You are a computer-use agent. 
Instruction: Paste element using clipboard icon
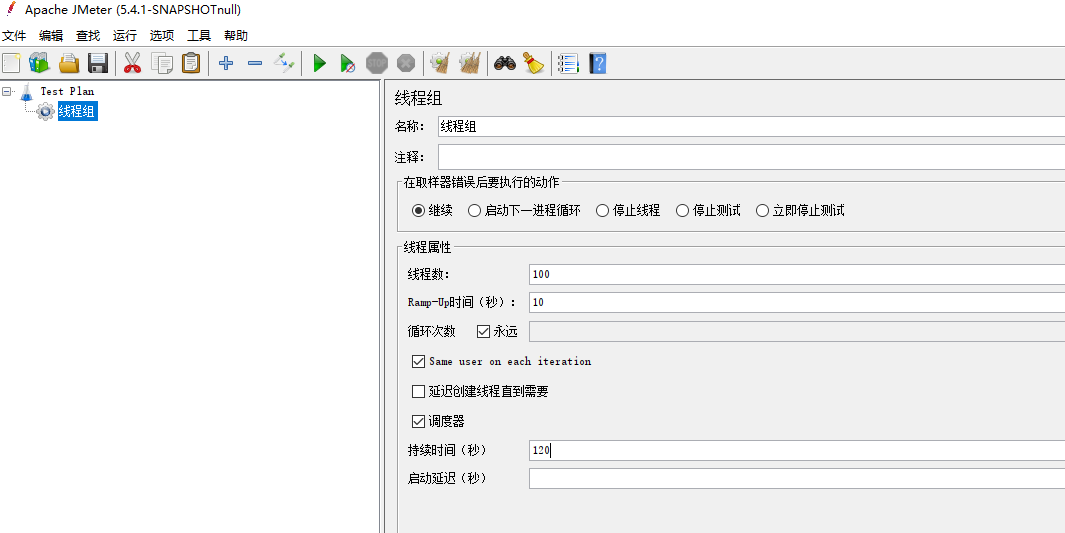pyautogui.click(x=191, y=64)
